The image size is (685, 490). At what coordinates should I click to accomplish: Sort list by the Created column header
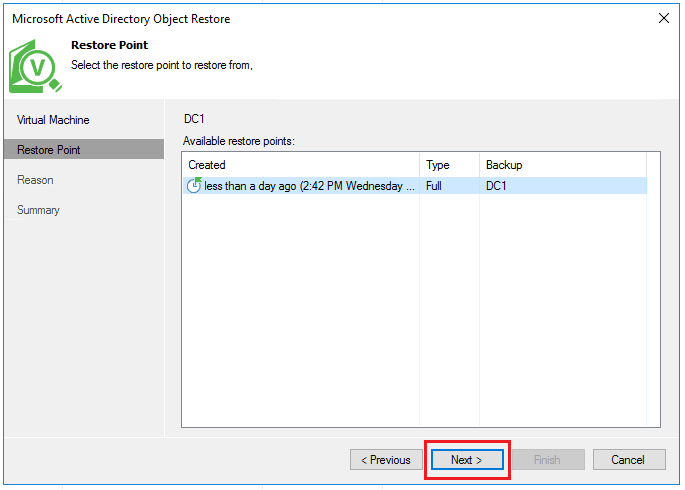[x=300, y=165]
